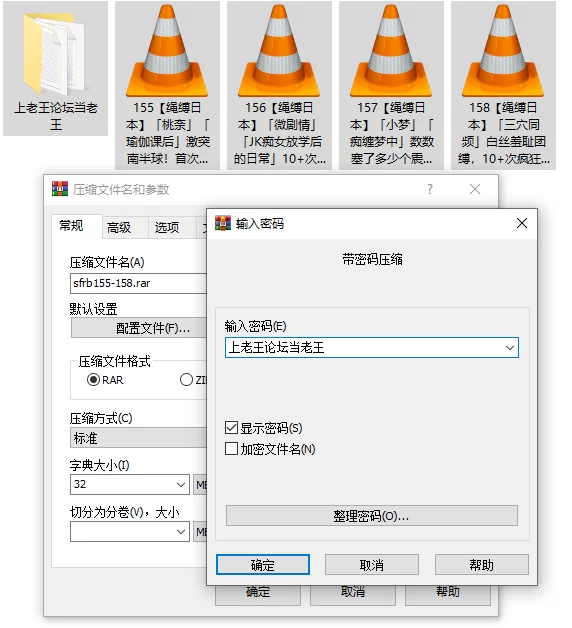Select the RAR format radio button

(x=93, y=379)
